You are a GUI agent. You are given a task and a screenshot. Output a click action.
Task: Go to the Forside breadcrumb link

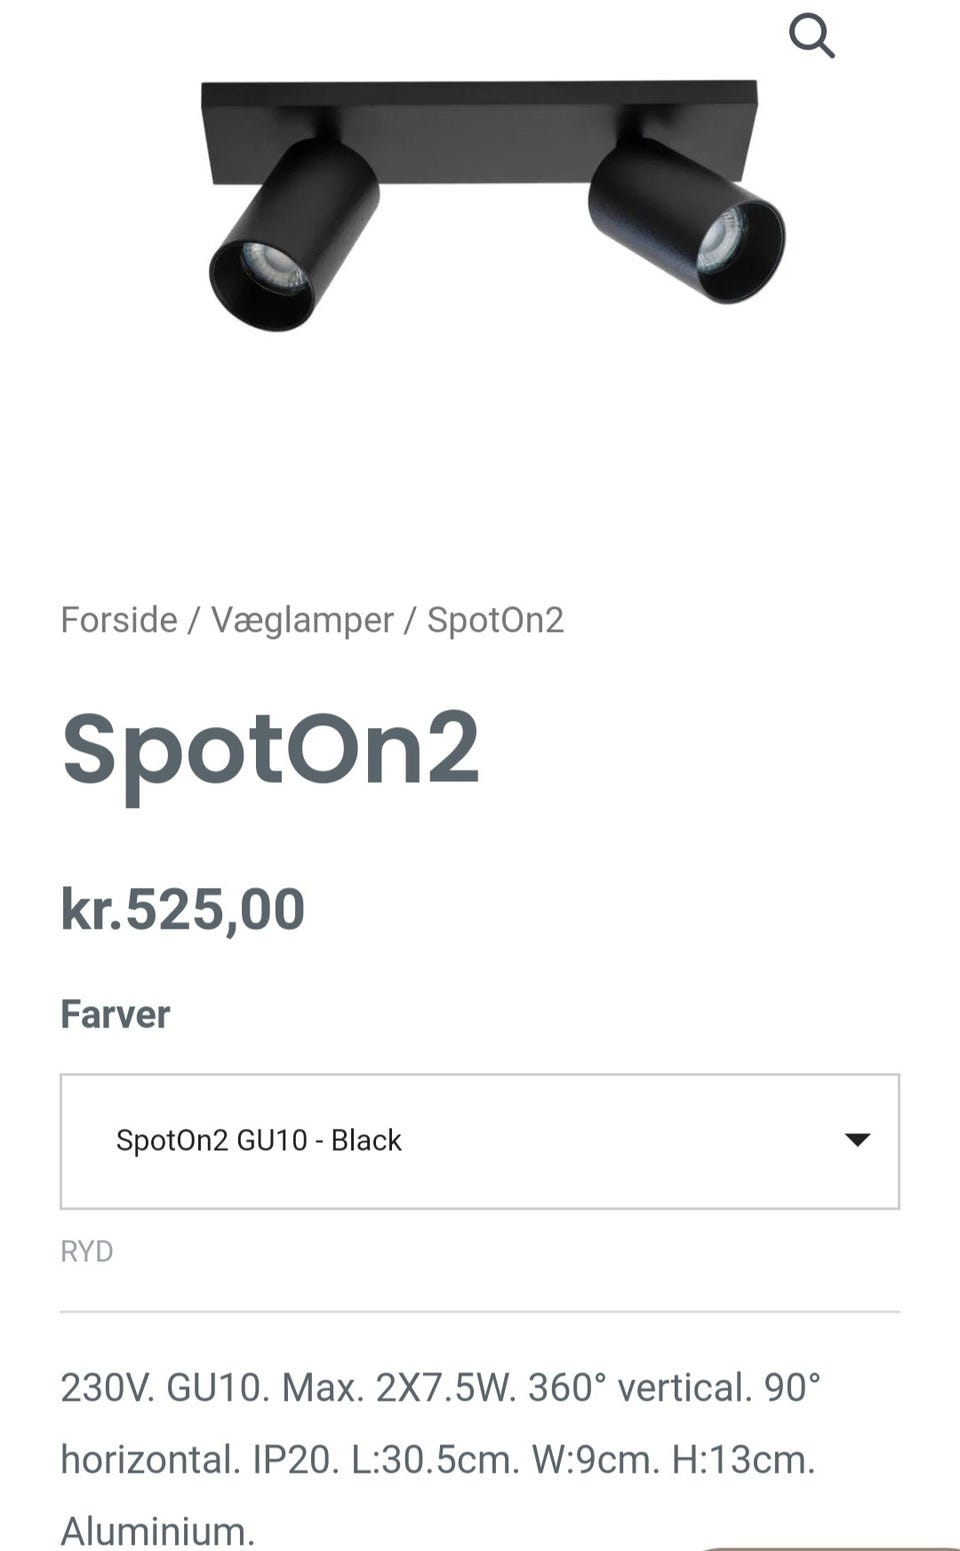(119, 620)
